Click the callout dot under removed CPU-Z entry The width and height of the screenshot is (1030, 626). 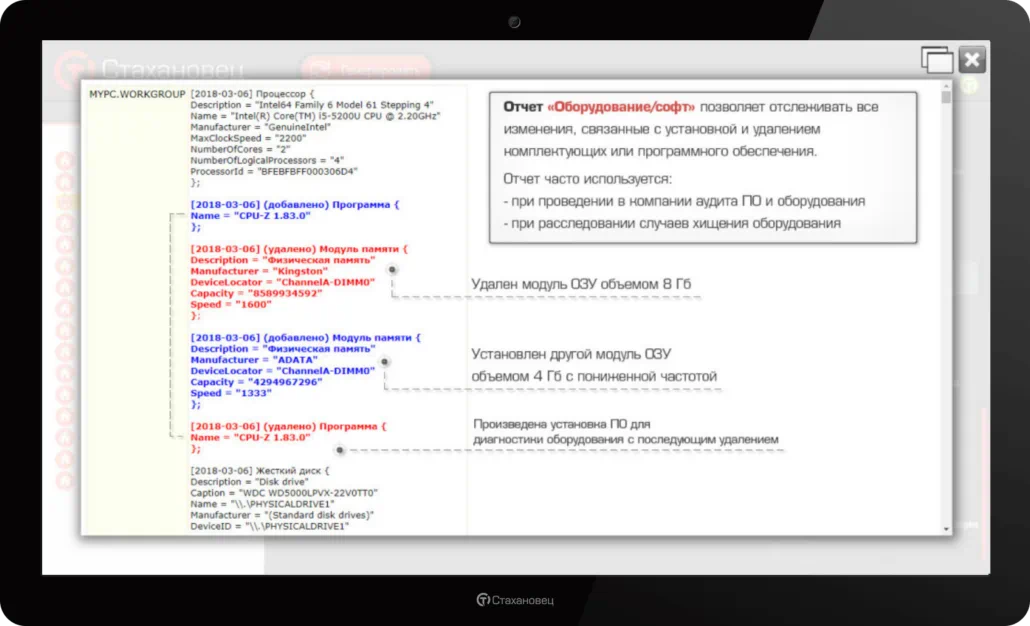point(340,450)
